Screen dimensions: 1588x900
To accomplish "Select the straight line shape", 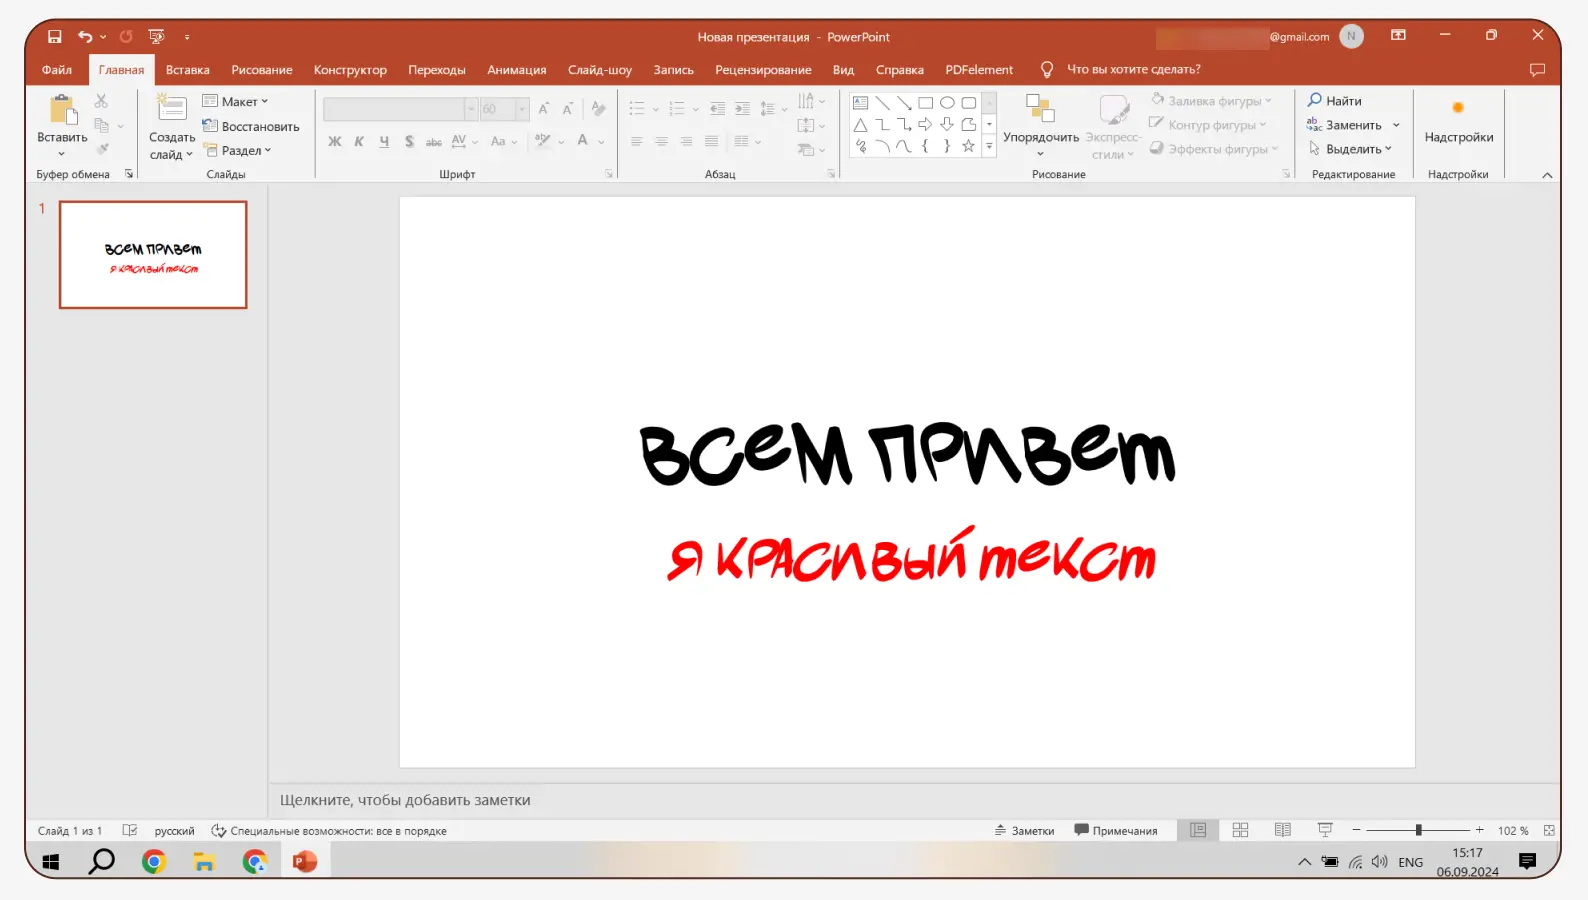I will click(882, 102).
